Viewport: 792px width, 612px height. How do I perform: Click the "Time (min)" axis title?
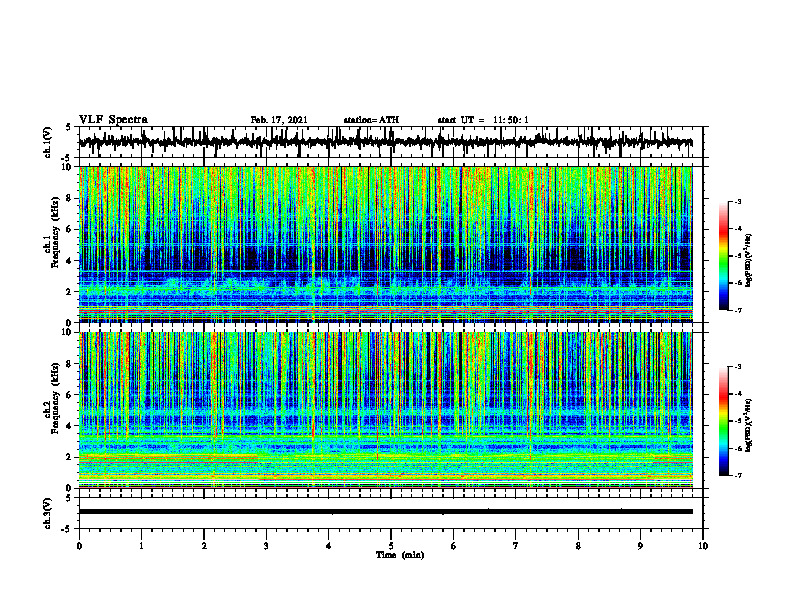tap(400, 555)
